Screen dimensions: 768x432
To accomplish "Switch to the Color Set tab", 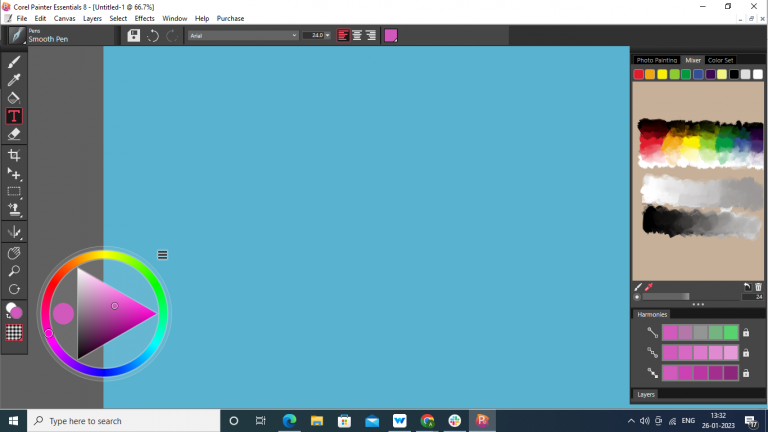I will tap(721, 60).
